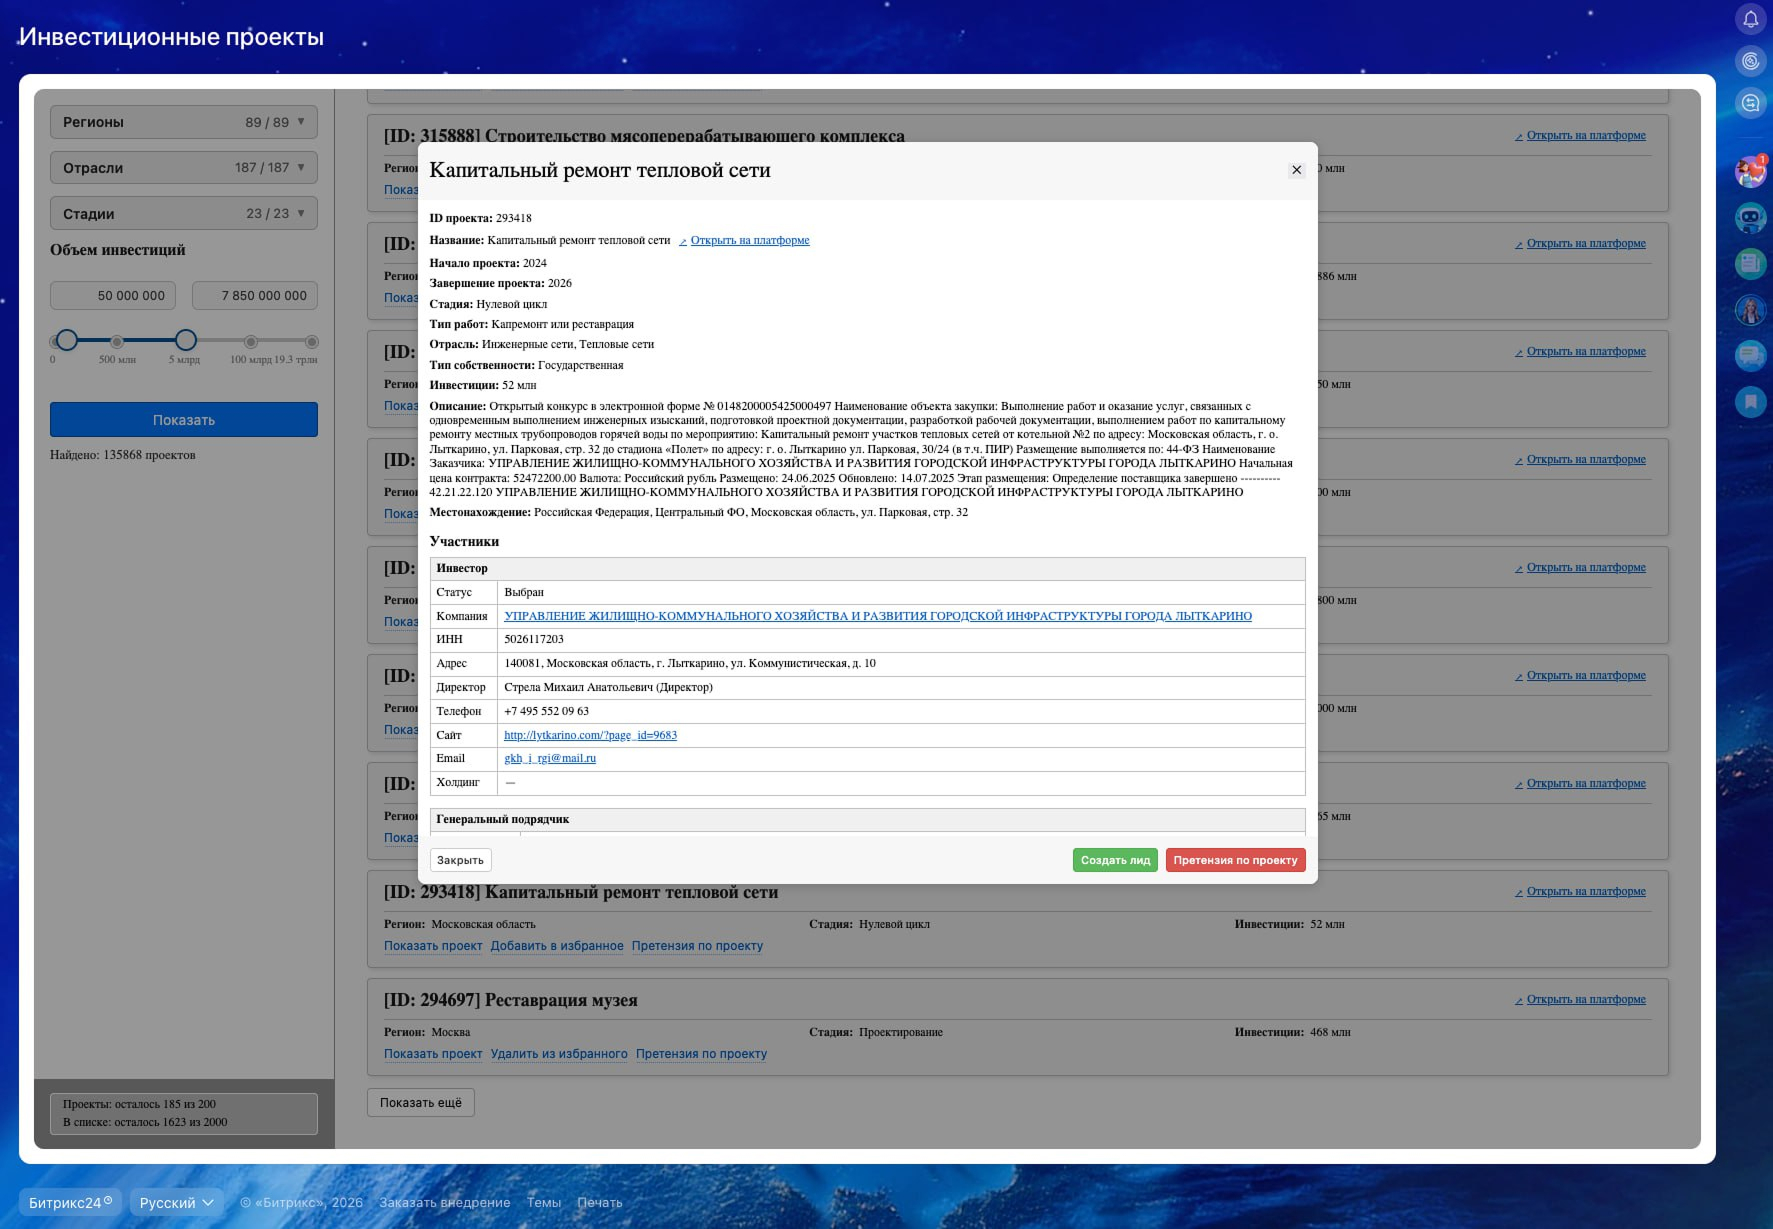Open the notifications bell icon

click(x=1750, y=19)
